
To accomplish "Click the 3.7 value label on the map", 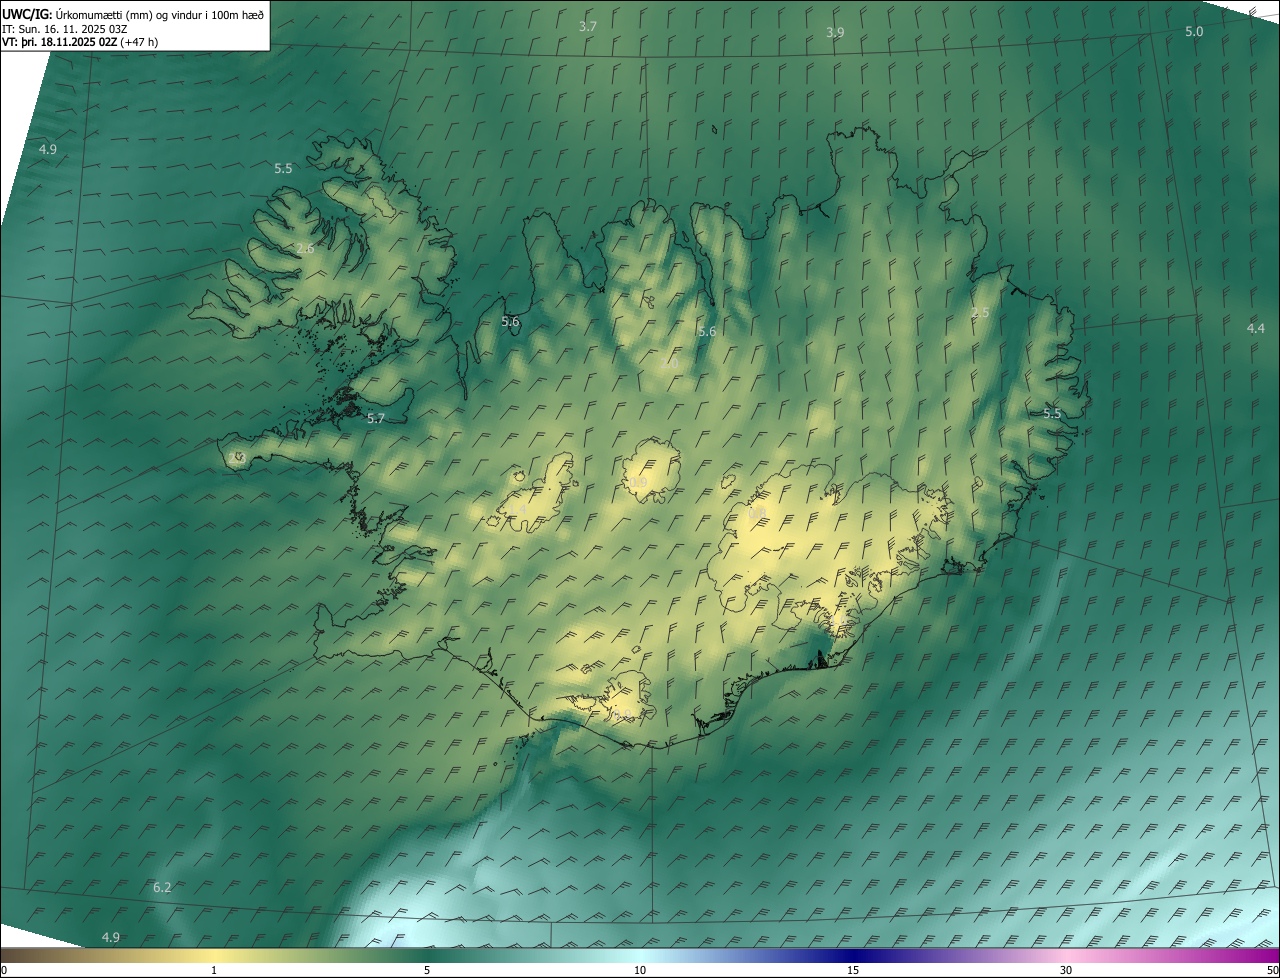I will pos(588,26).
